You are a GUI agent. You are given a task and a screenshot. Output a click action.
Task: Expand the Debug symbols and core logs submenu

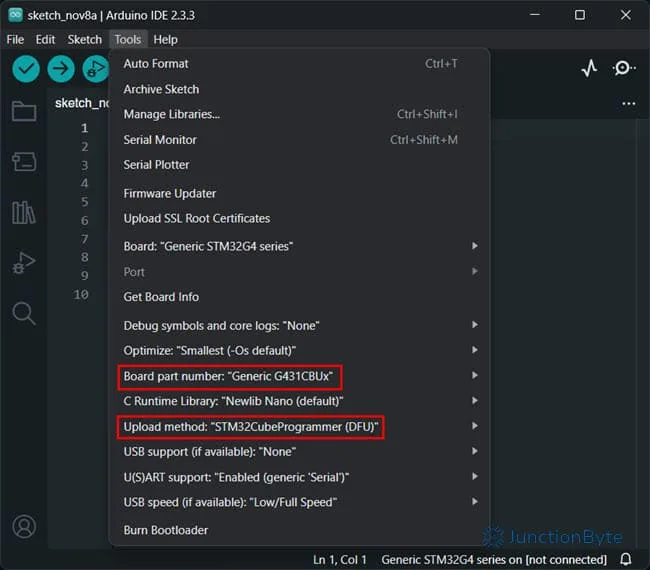(x=299, y=325)
